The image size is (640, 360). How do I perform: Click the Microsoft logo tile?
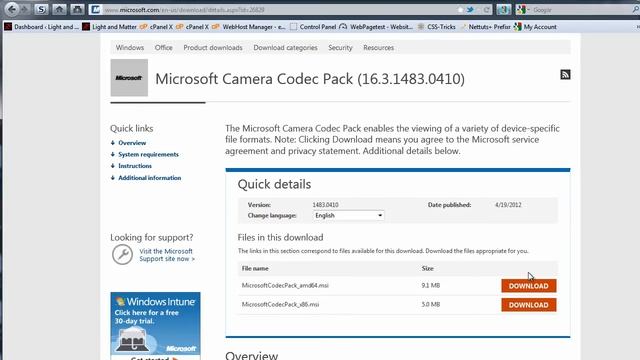point(129,78)
